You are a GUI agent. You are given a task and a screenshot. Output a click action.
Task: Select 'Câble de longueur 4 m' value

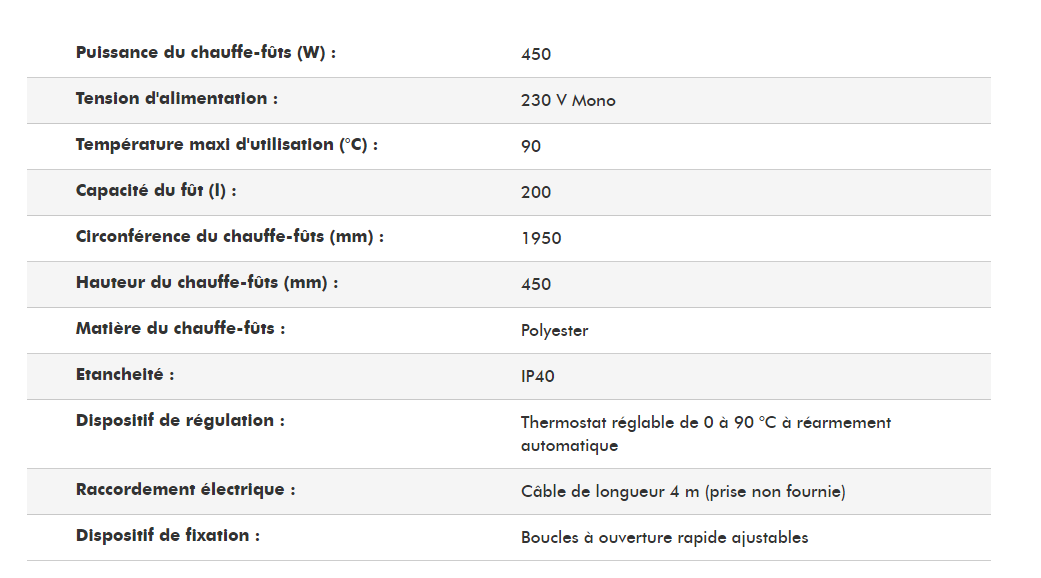(x=683, y=491)
